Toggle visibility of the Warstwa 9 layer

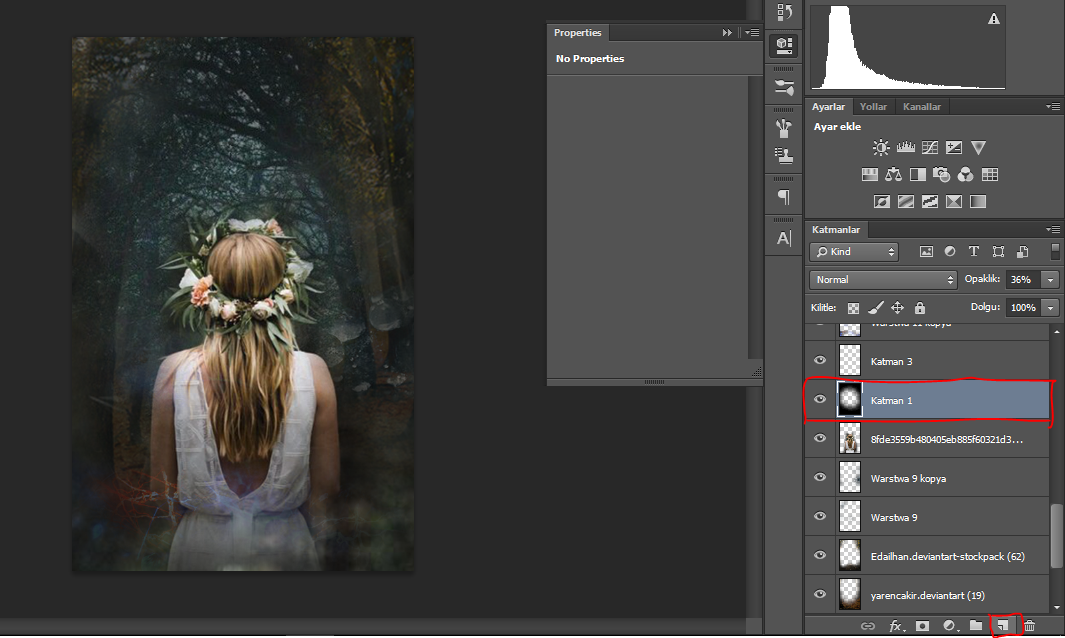pos(820,516)
